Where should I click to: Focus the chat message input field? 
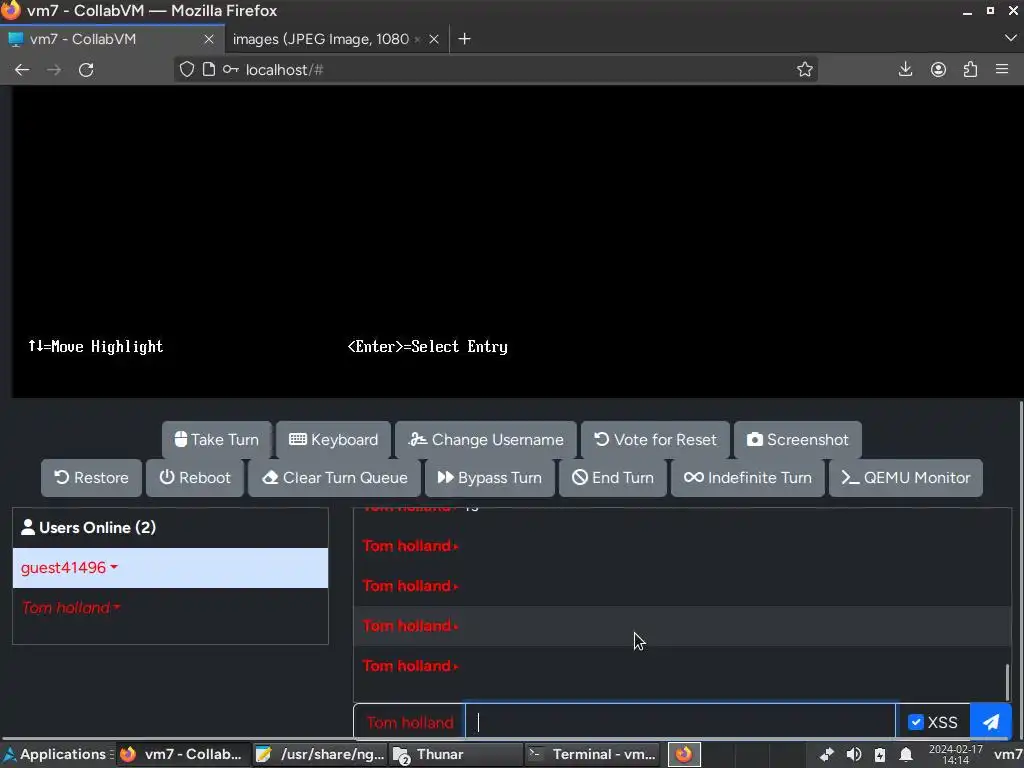pos(680,722)
